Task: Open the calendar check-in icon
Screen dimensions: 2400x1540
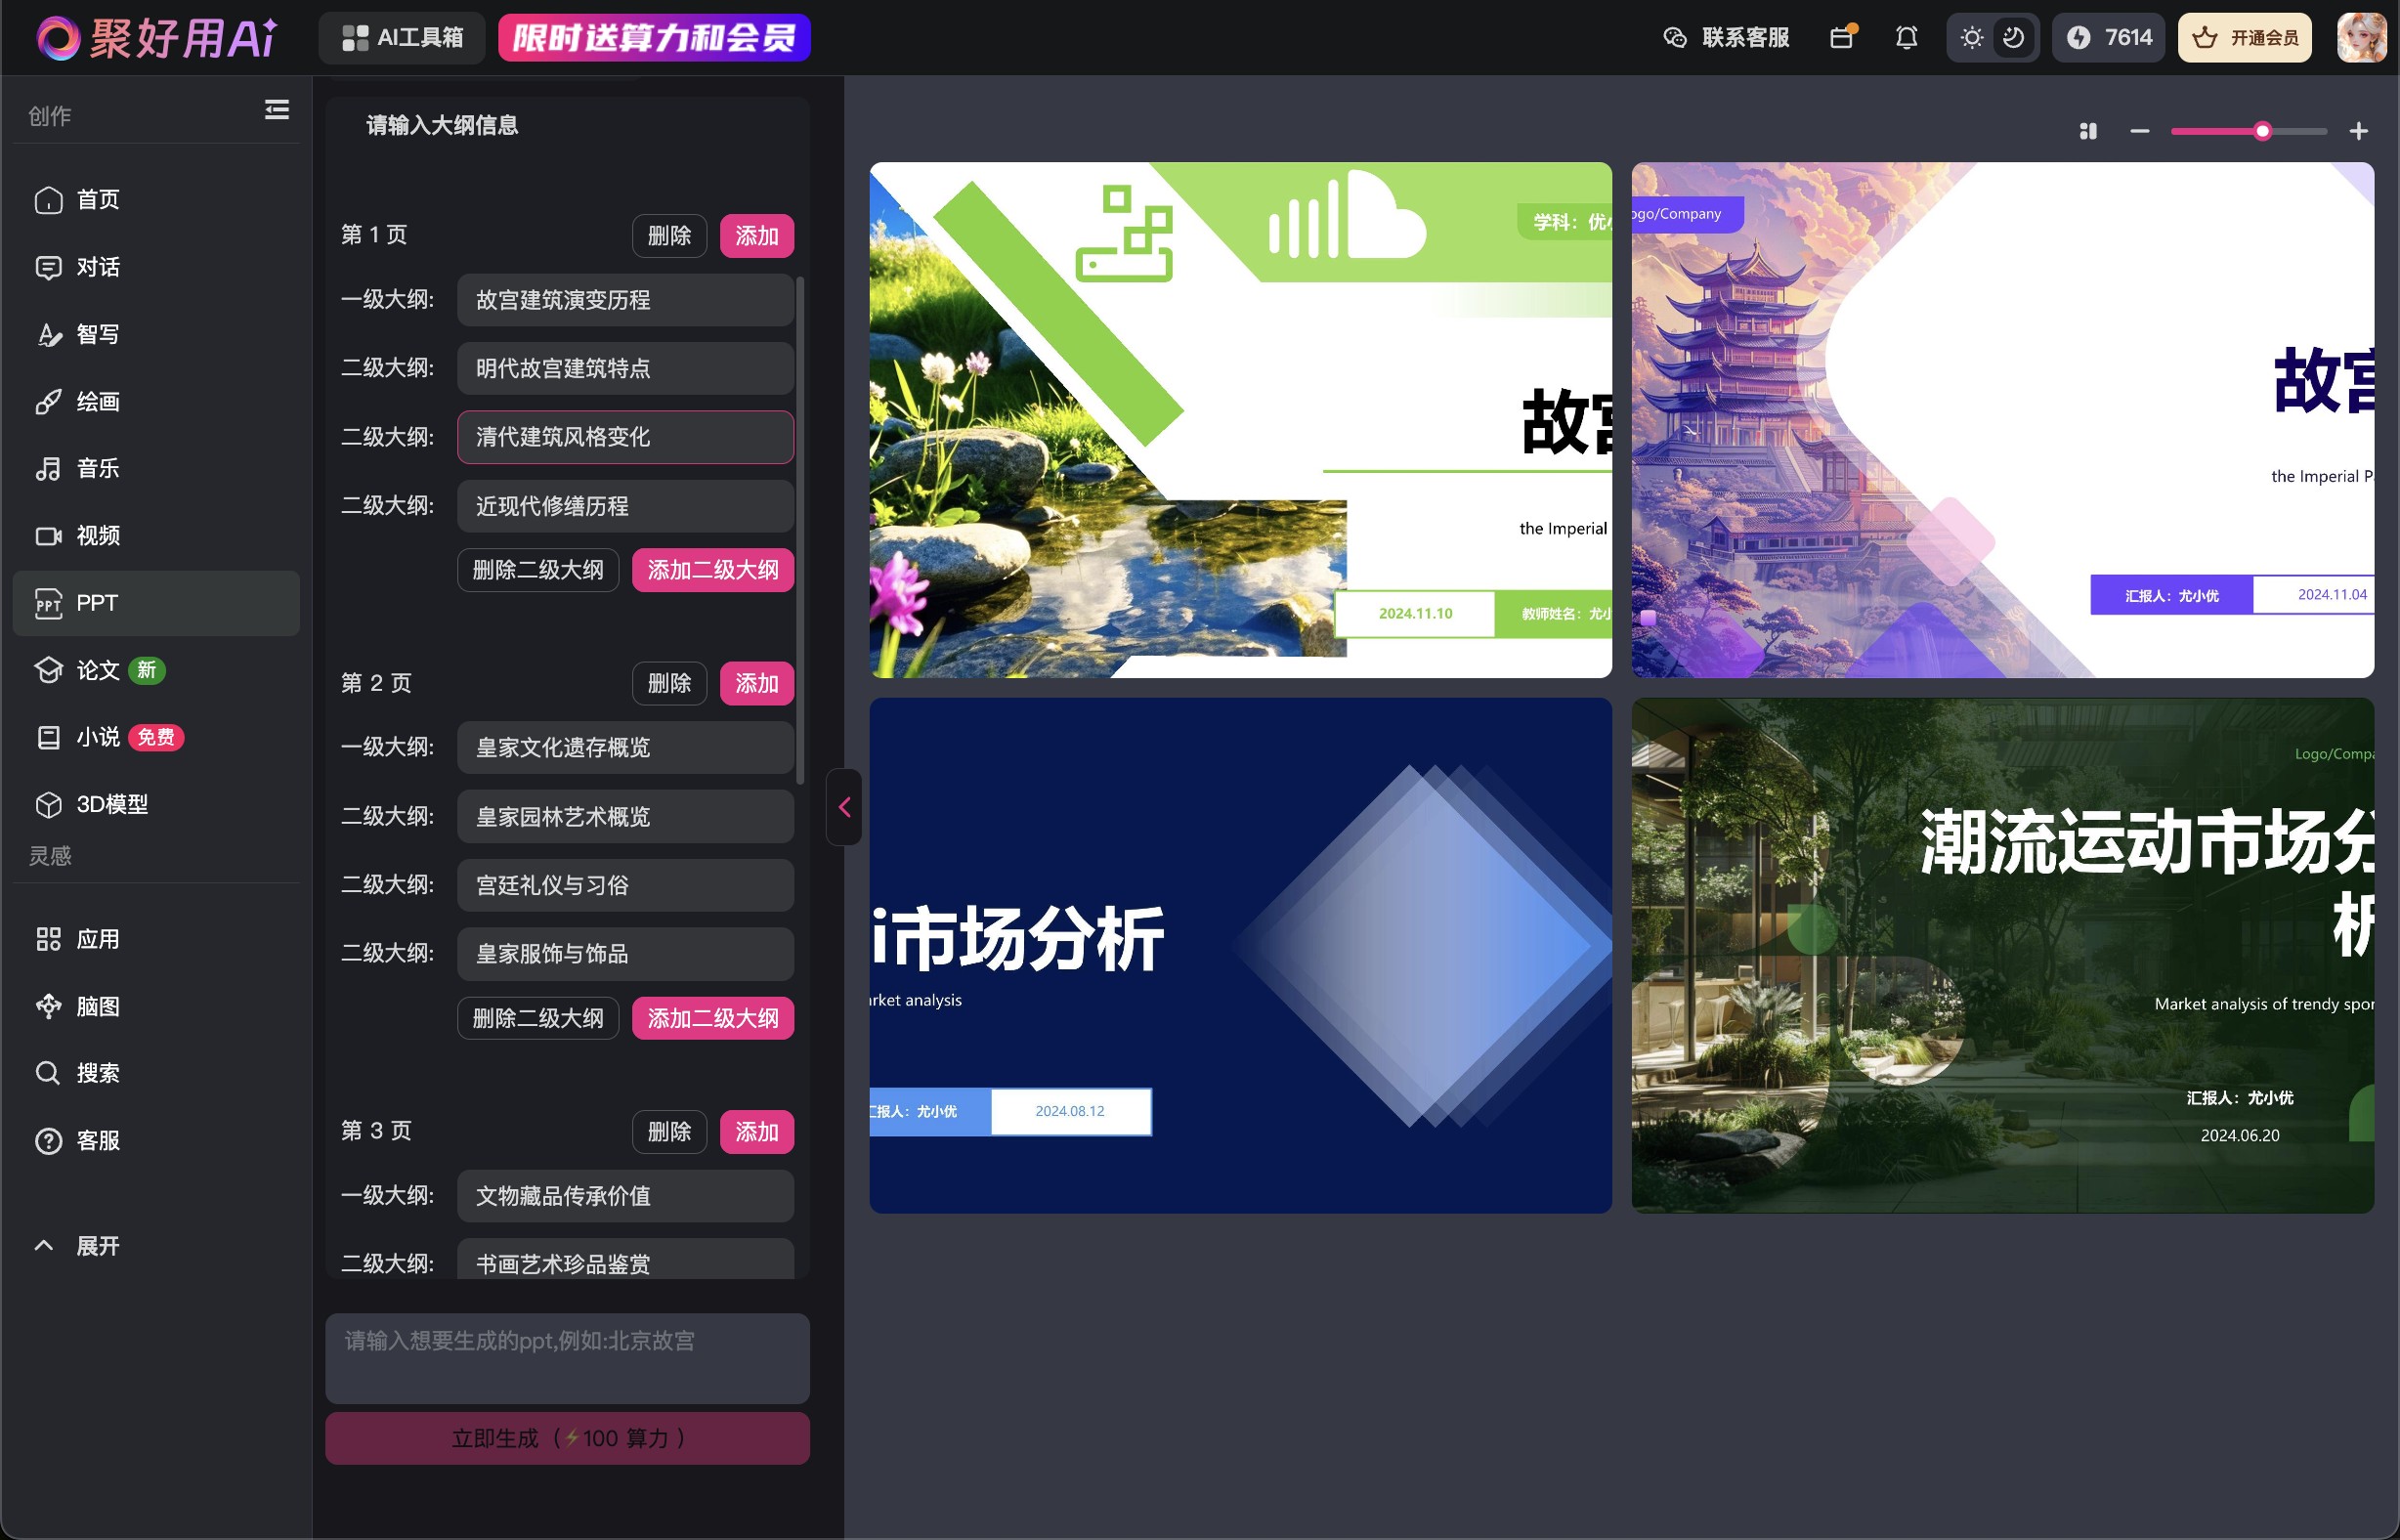Action: (1841, 38)
